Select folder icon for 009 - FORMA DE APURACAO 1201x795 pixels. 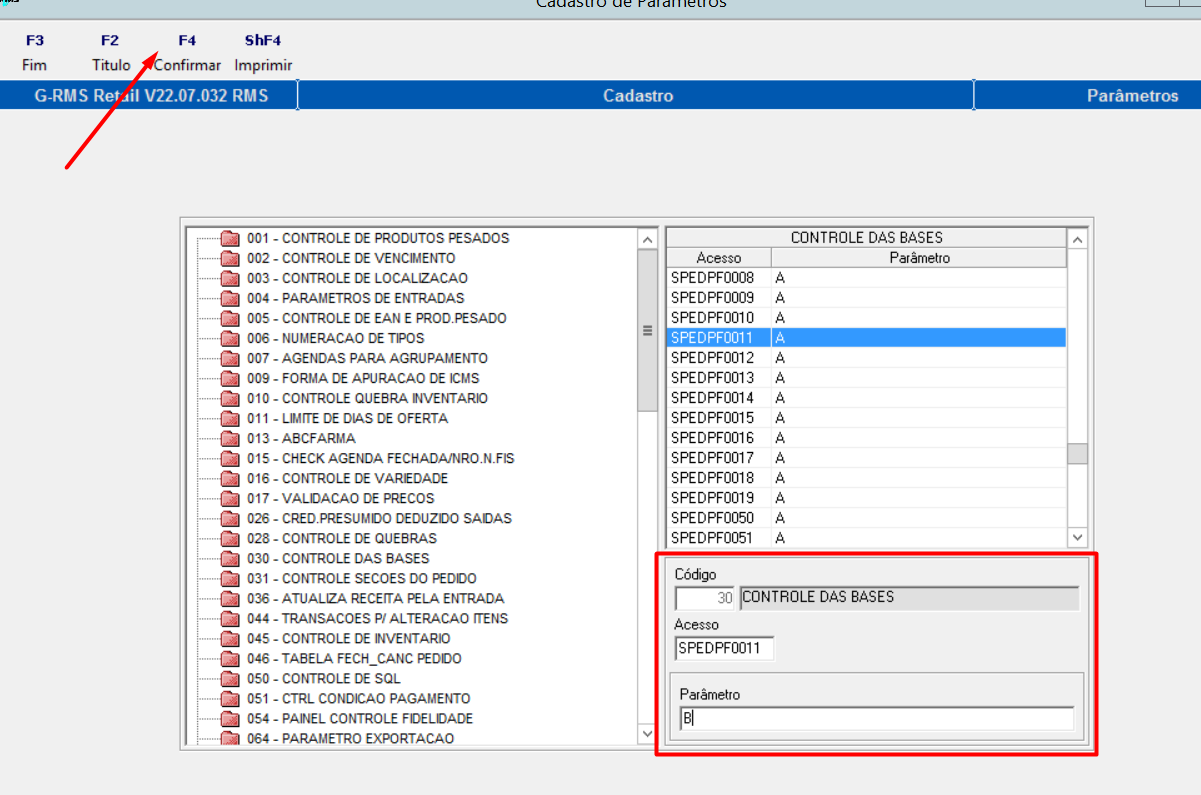231,378
